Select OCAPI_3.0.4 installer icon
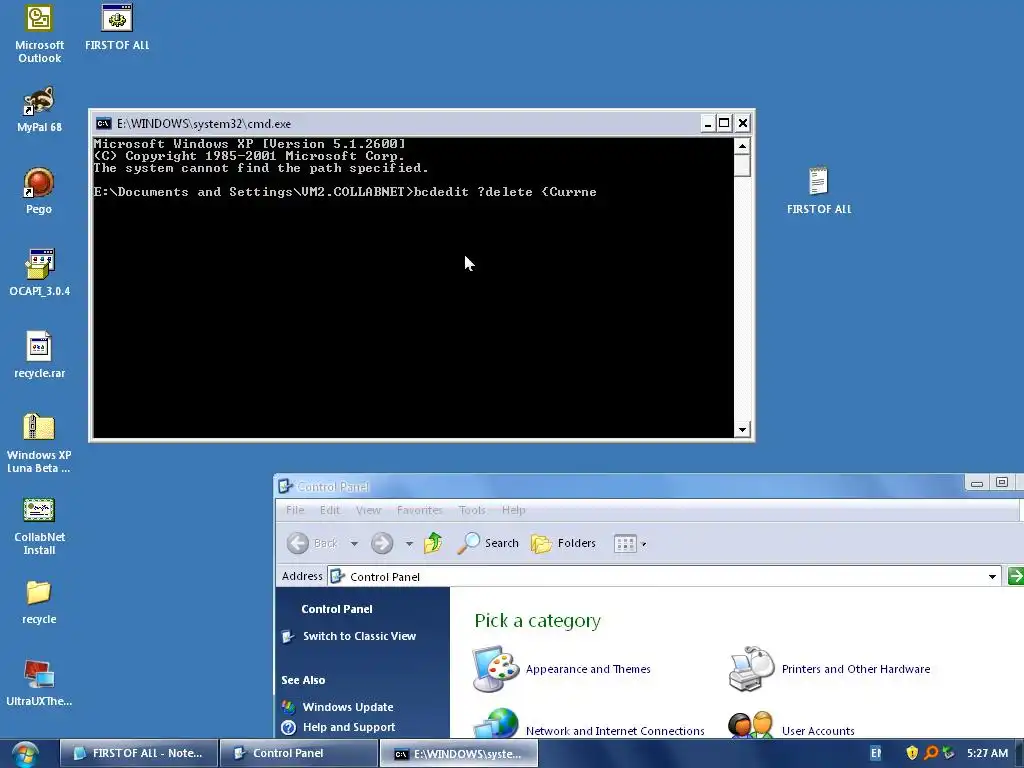The height and width of the screenshot is (768, 1024). pos(39,273)
